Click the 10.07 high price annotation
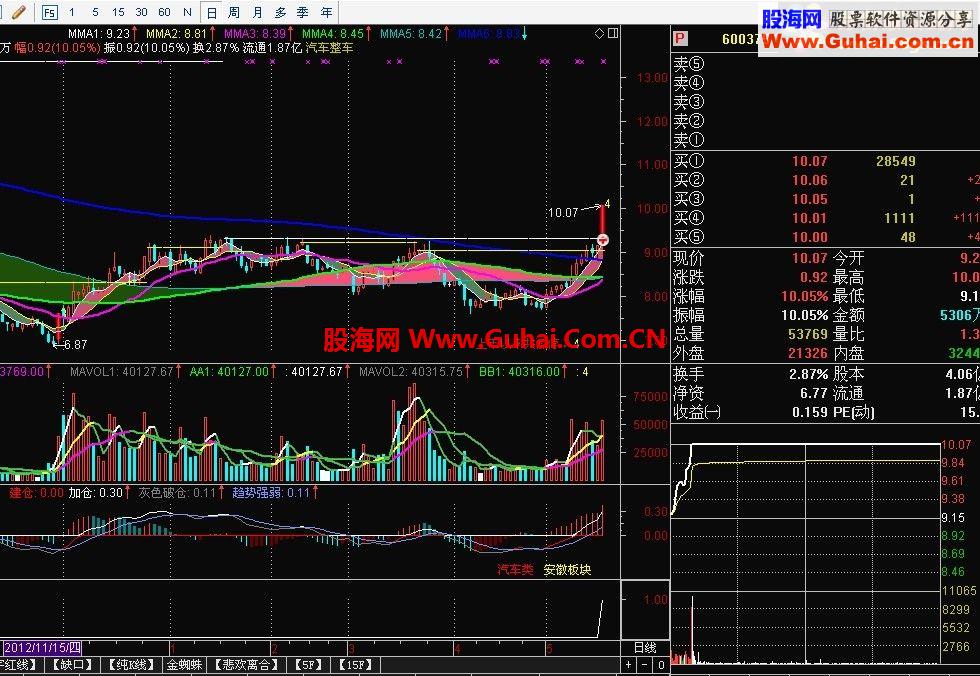Image resolution: width=980 pixels, height=676 pixels. coord(562,212)
